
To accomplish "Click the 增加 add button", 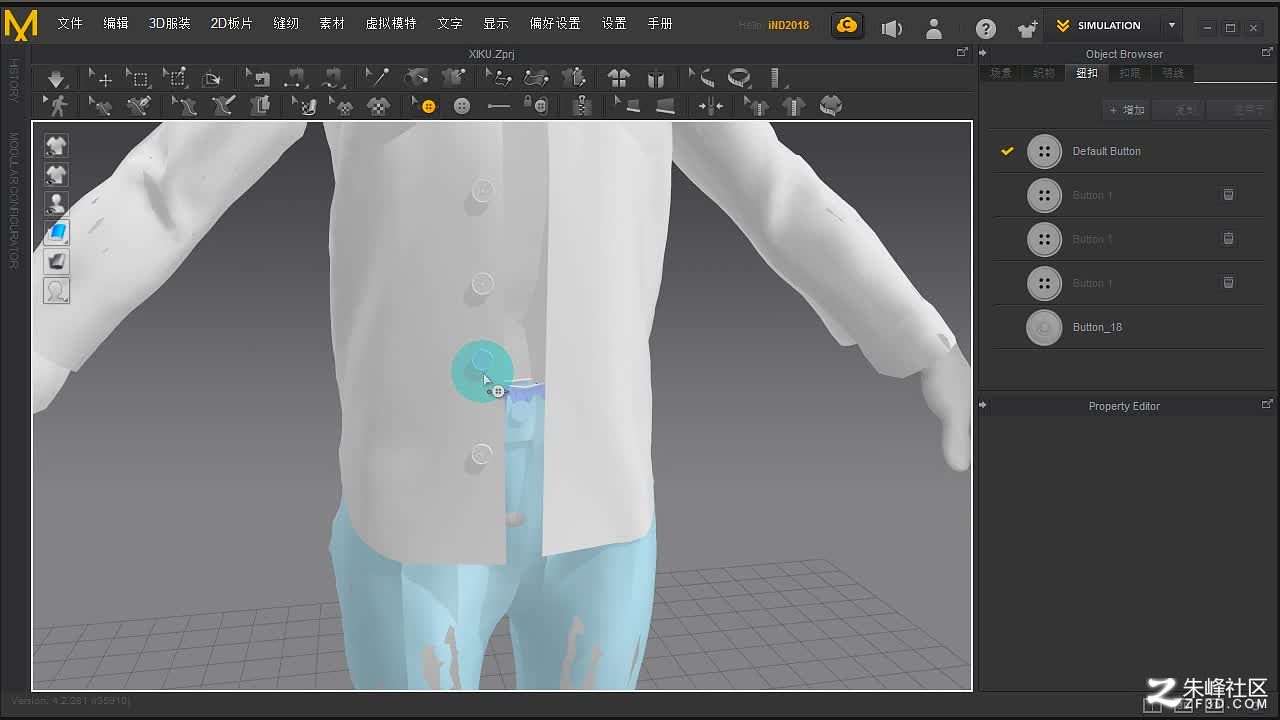I will [x=1127, y=110].
